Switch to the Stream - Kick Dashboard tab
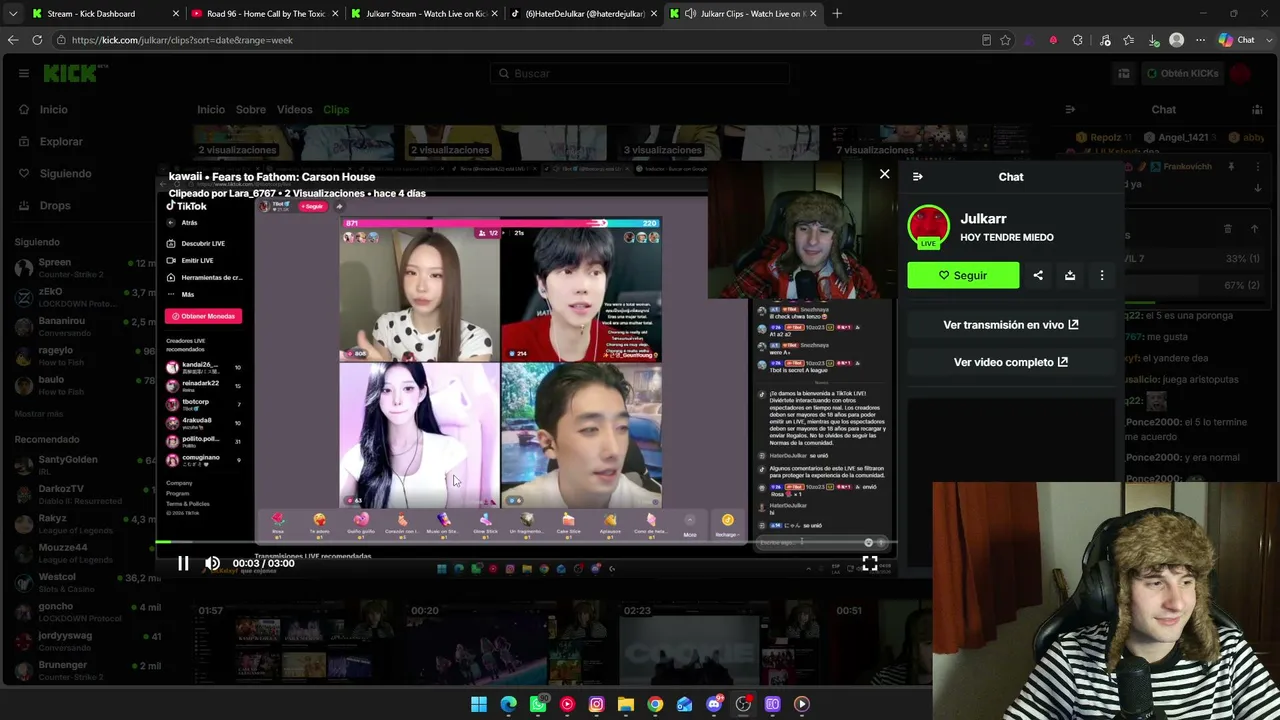 (x=105, y=14)
